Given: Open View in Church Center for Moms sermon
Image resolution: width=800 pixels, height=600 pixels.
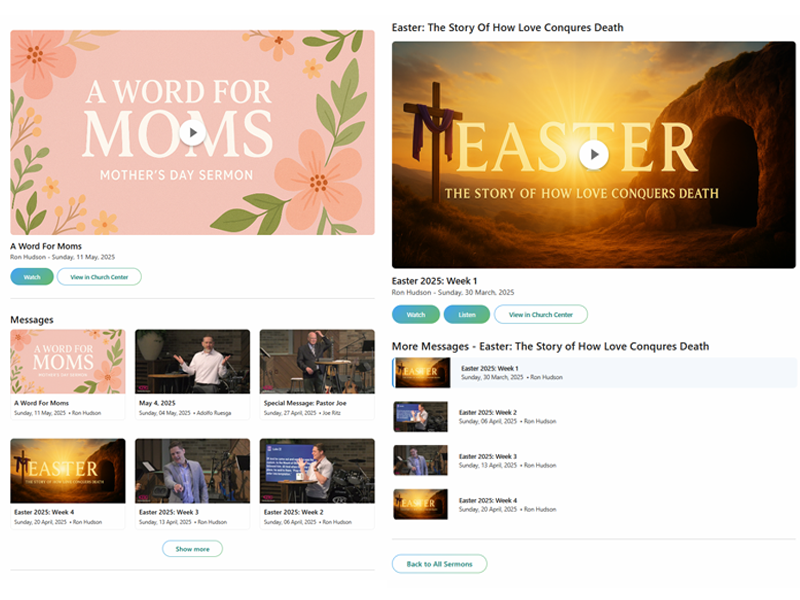Looking at the screenshot, I should click(x=99, y=277).
